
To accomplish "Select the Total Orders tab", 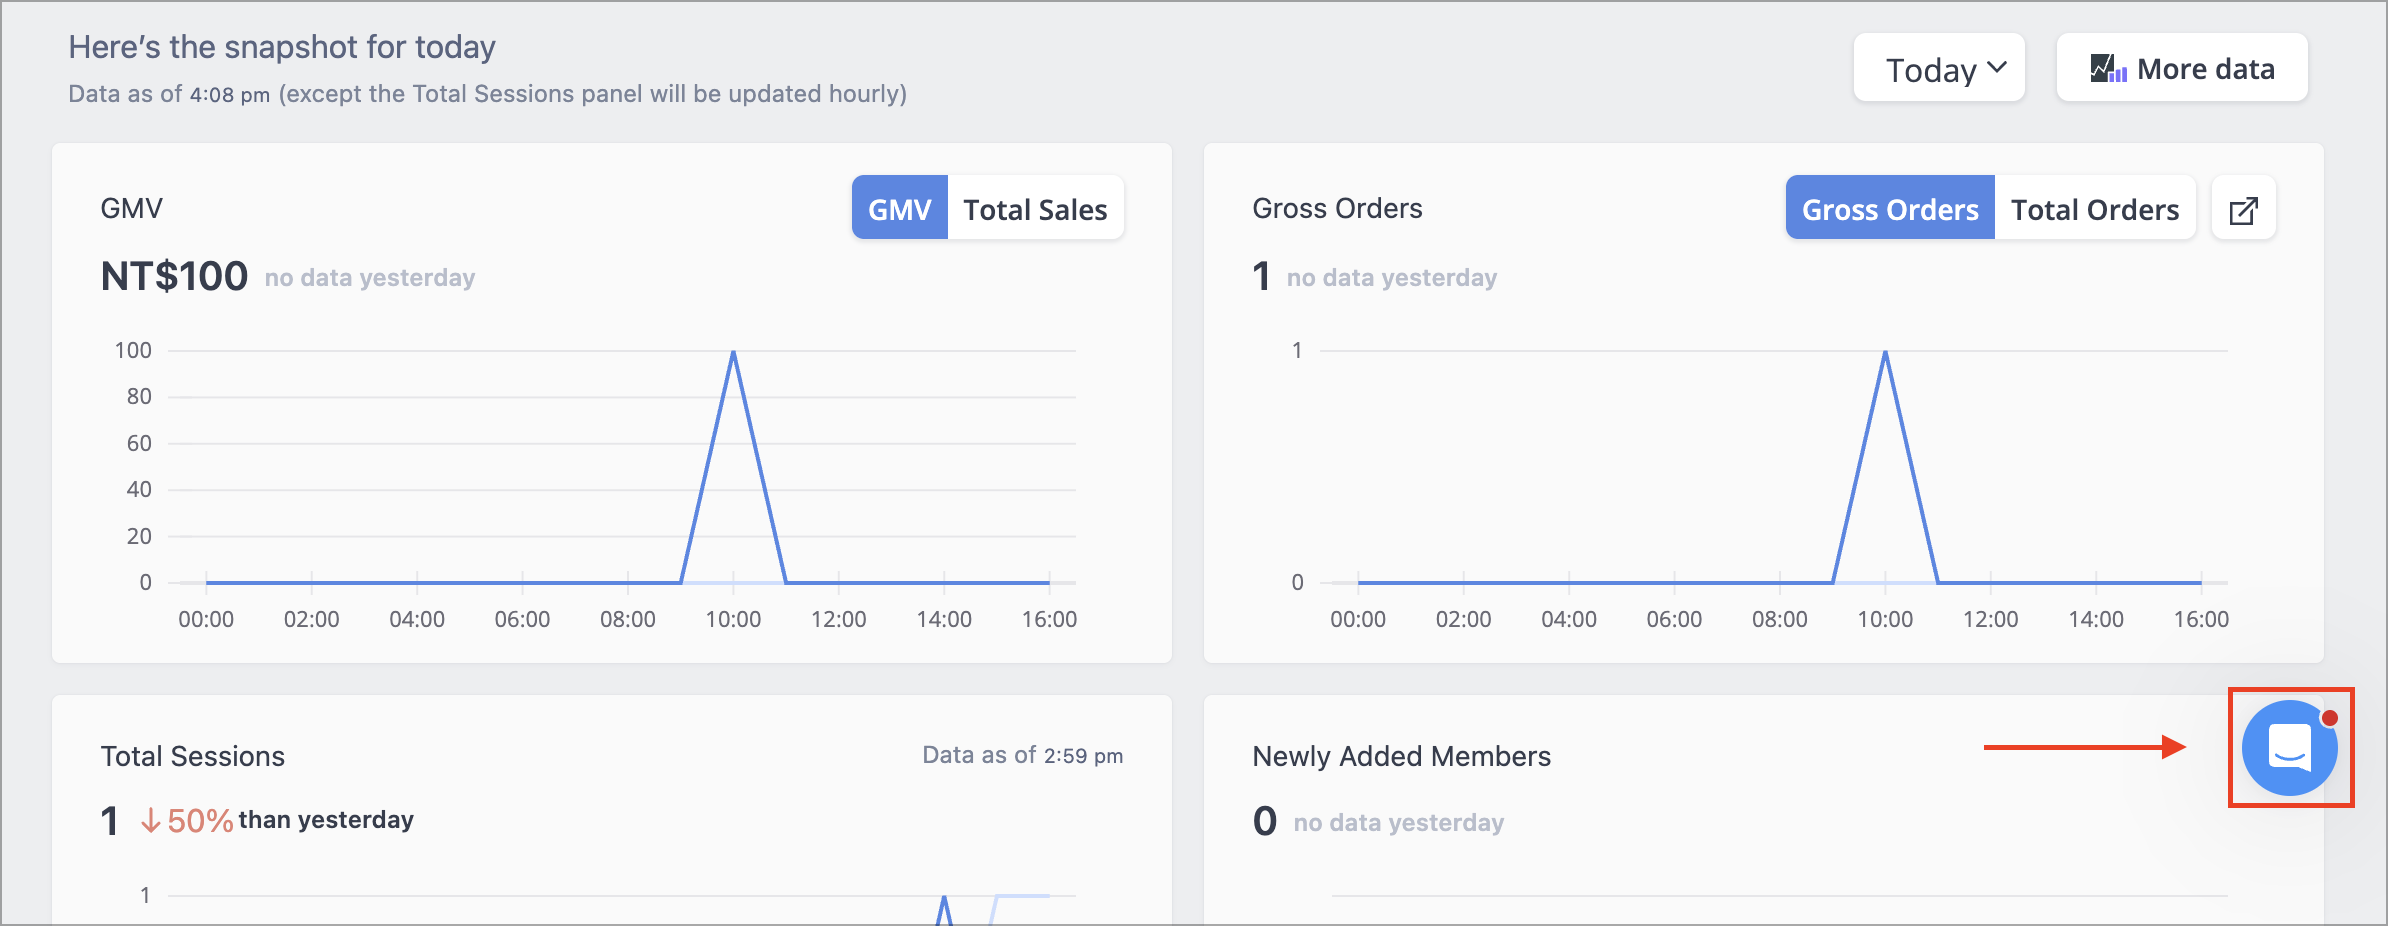I will click(x=2095, y=209).
